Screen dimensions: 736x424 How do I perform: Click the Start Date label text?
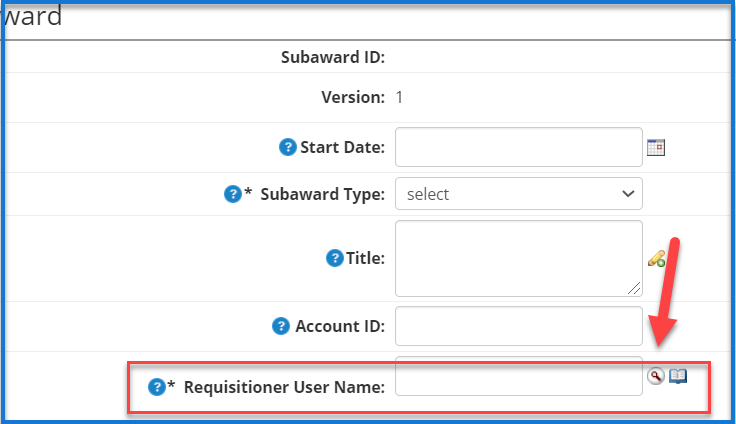click(x=343, y=147)
